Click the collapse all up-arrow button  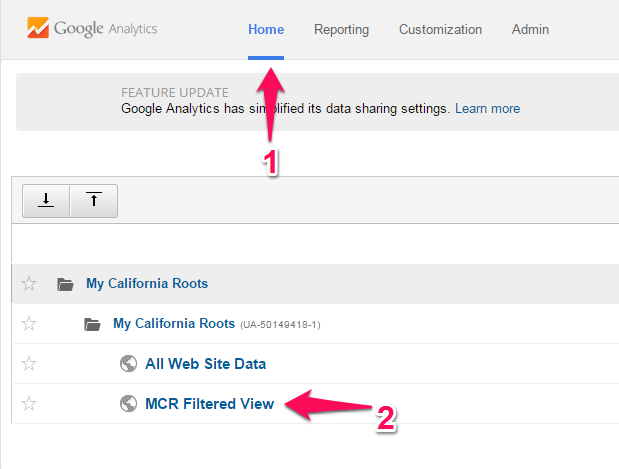click(x=94, y=201)
